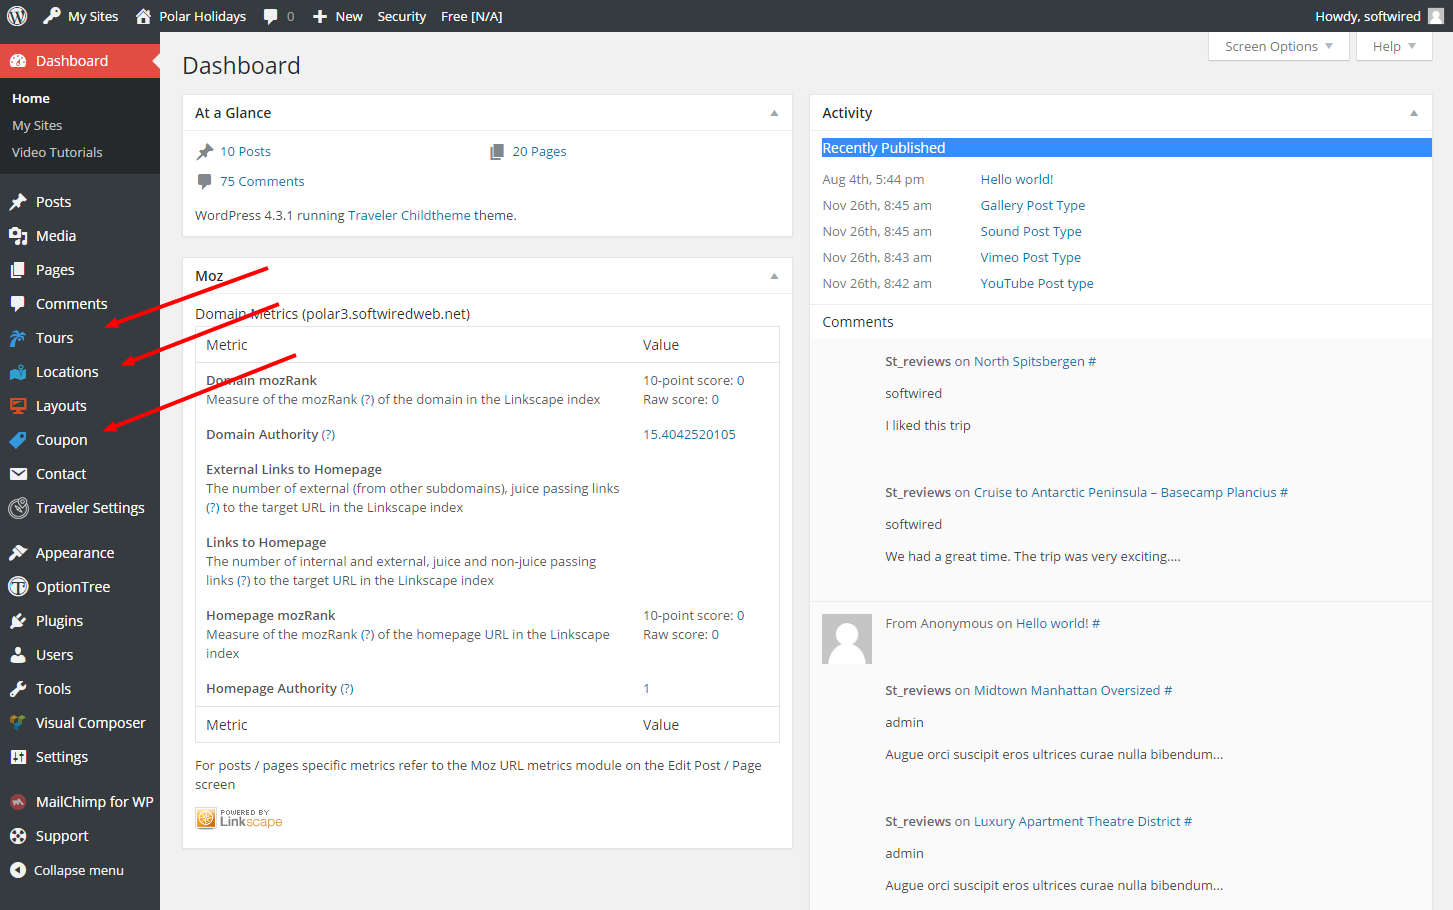Click the Users icon in sidebar
The height and width of the screenshot is (910, 1453).
pos(18,655)
